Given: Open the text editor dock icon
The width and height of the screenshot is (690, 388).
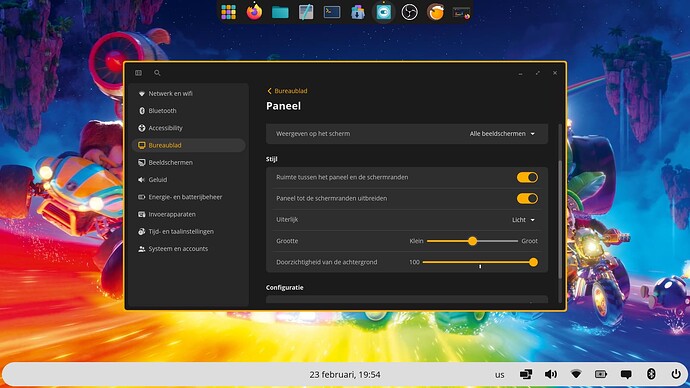Looking at the screenshot, I should click(306, 12).
